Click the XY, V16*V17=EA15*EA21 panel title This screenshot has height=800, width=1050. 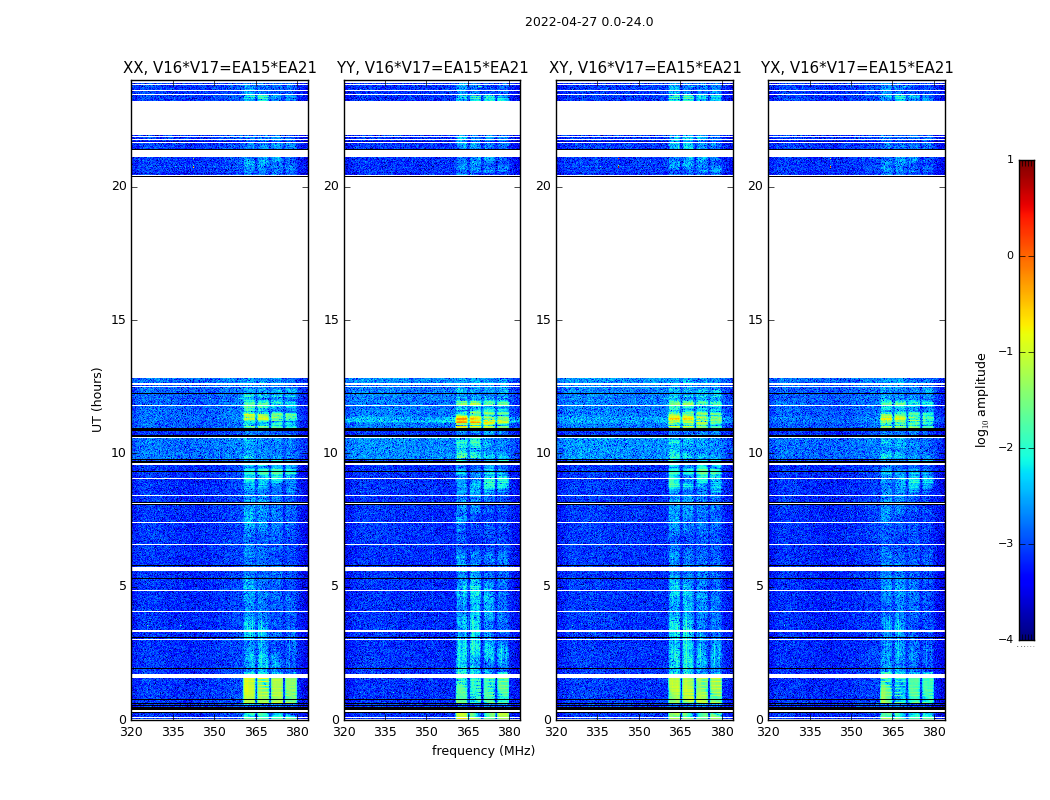tap(645, 68)
